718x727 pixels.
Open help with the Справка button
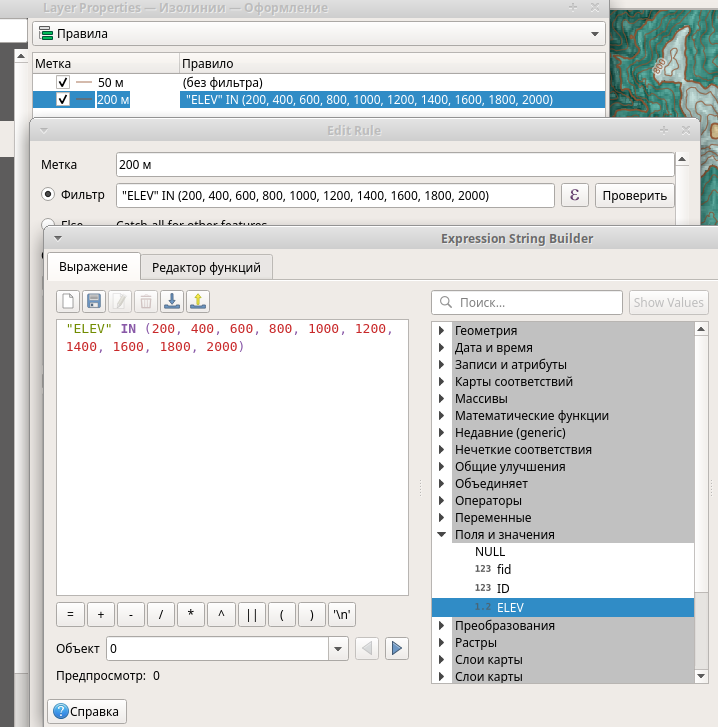tap(87, 712)
